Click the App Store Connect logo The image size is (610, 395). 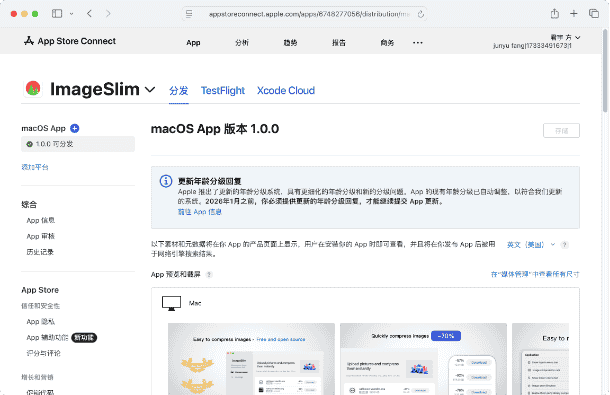(x=70, y=41)
